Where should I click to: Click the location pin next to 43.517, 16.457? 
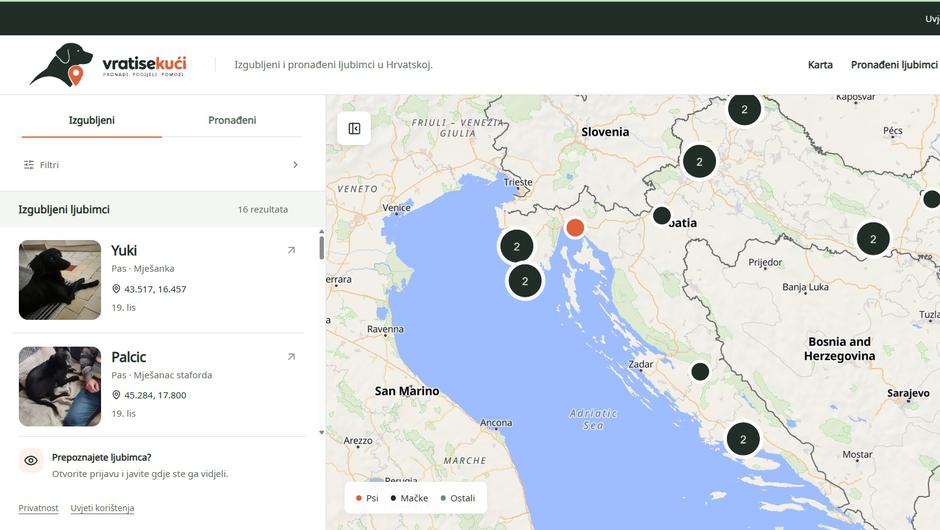pyautogui.click(x=116, y=289)
